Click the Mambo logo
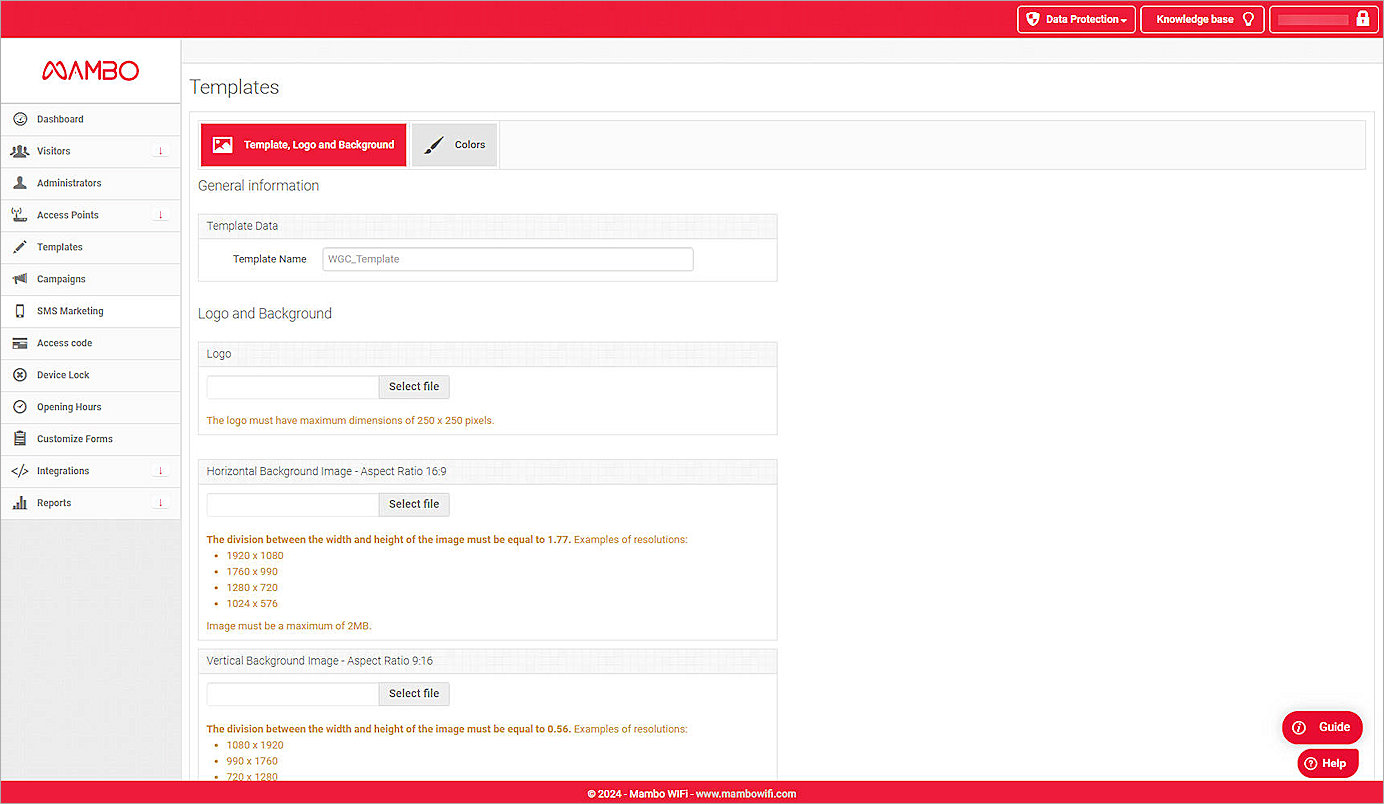 coord(90,70)
